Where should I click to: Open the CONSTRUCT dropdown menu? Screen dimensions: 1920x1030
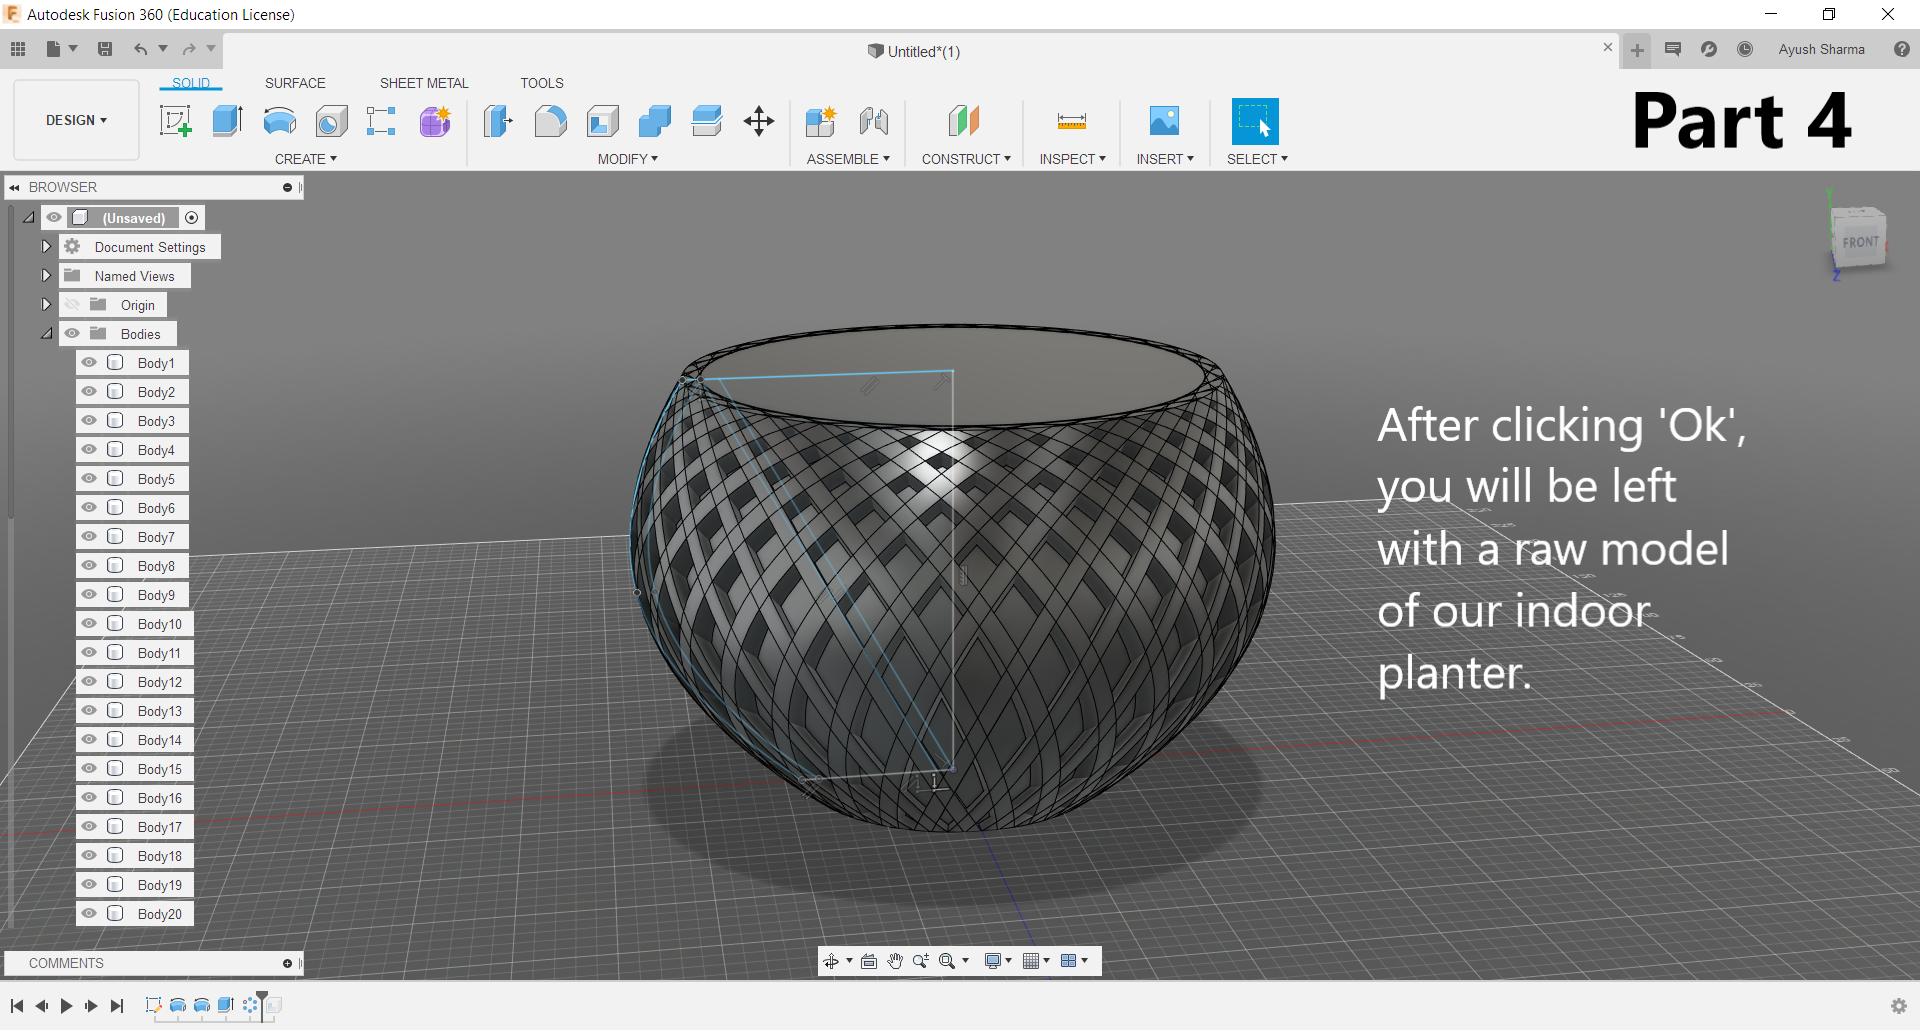point(966,159)
